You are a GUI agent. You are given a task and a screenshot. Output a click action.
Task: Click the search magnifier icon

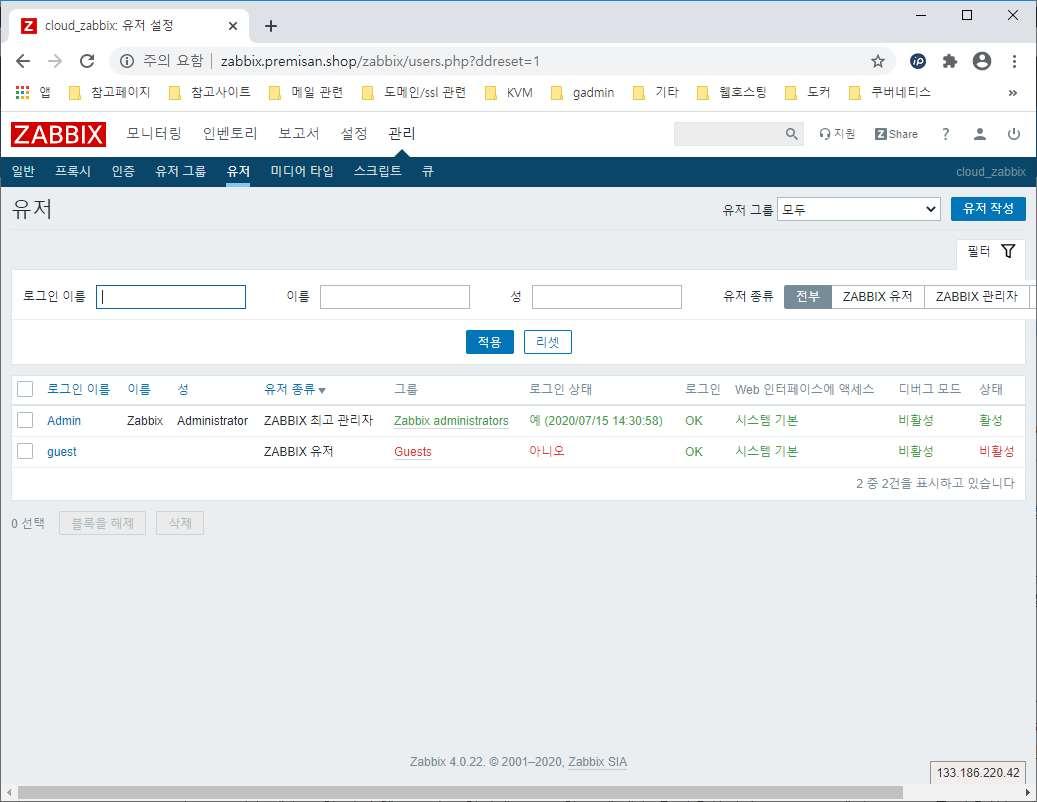click(791, 134)
